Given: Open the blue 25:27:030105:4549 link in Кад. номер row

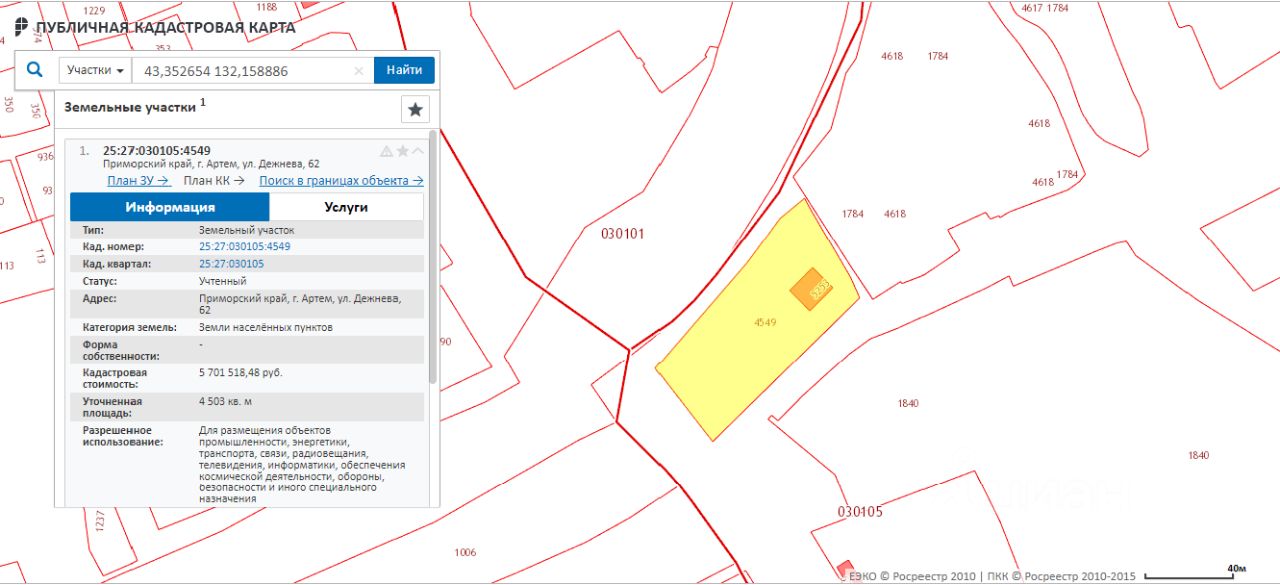Looking at the screenshot, I should [x=245, y=246].
